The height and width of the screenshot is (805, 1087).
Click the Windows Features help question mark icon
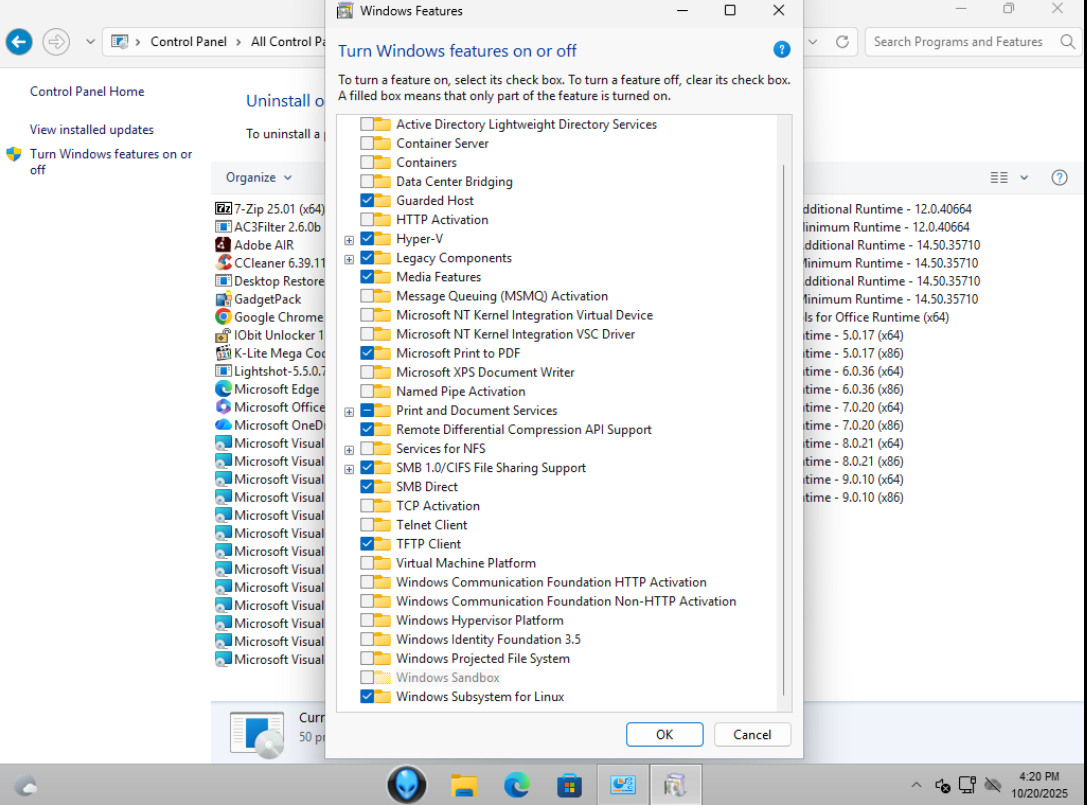[x=781, y=50]
